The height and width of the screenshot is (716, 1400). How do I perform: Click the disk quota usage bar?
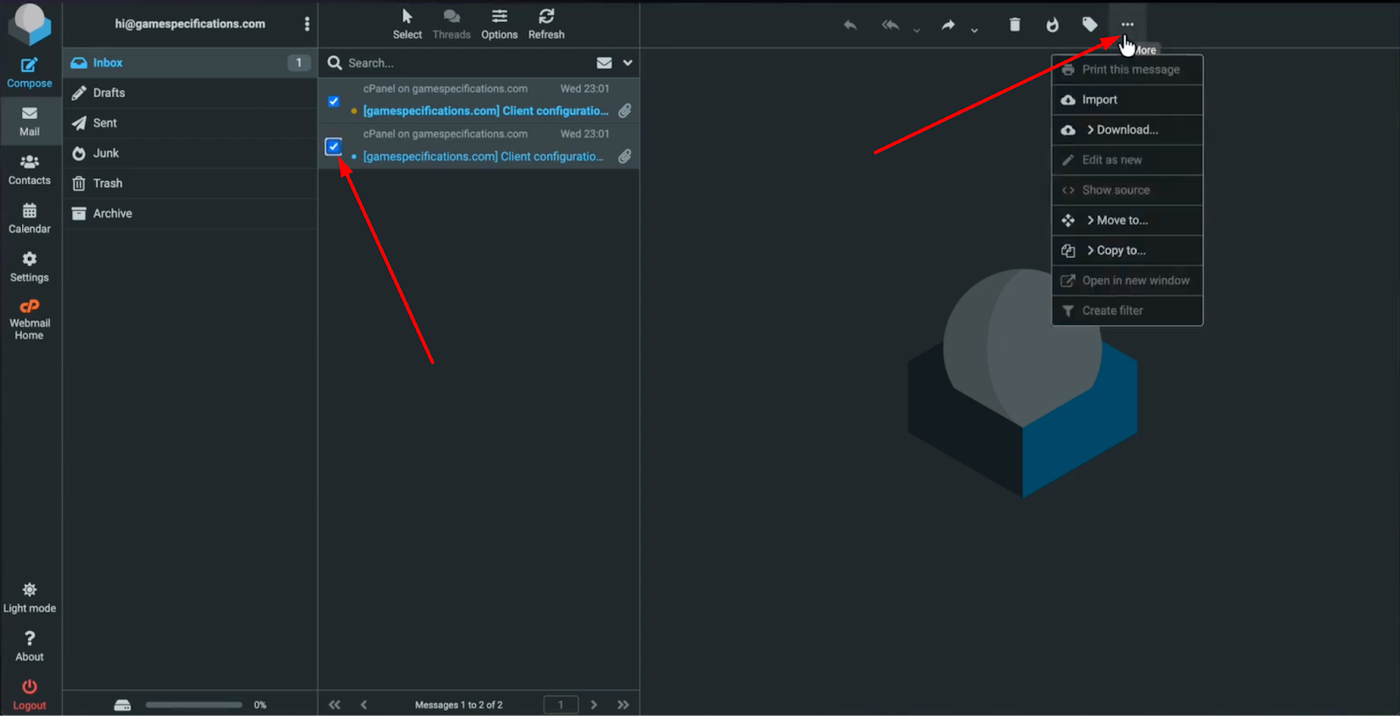click(x=193, y=705)
